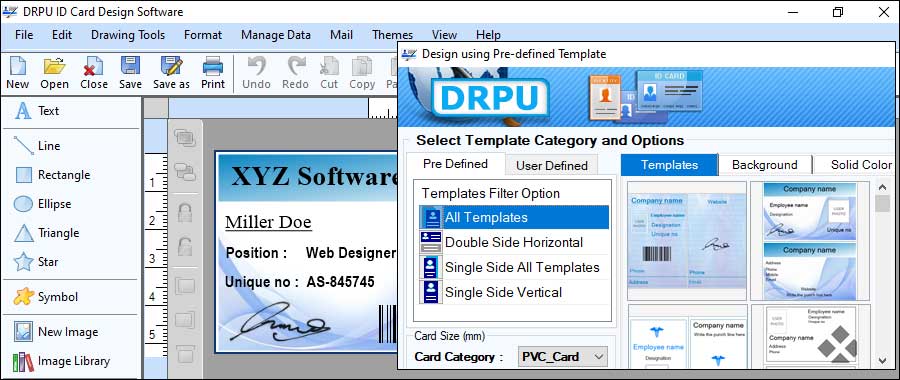This screenshot has width=900, height=380.
Task: Pick the first blue barcode template thumbnail
Action: point(686,241)
